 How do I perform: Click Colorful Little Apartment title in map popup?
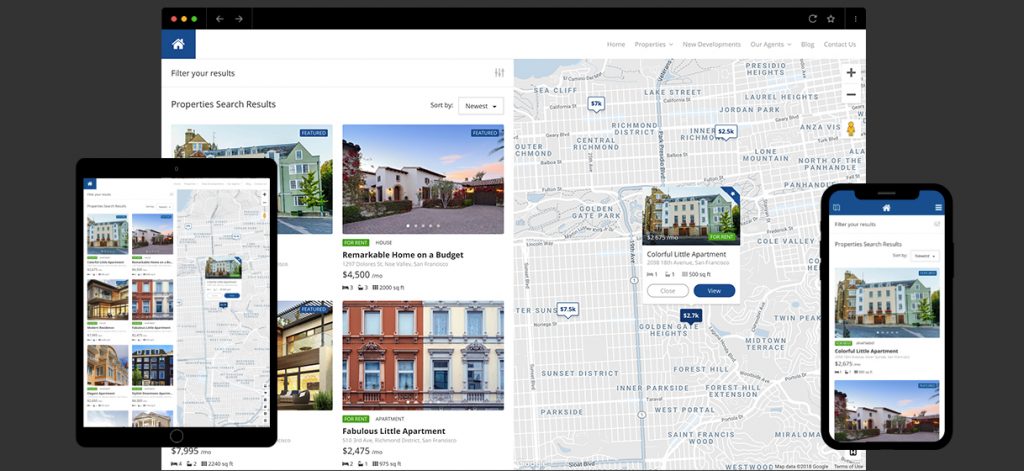(x=686, y=254)
